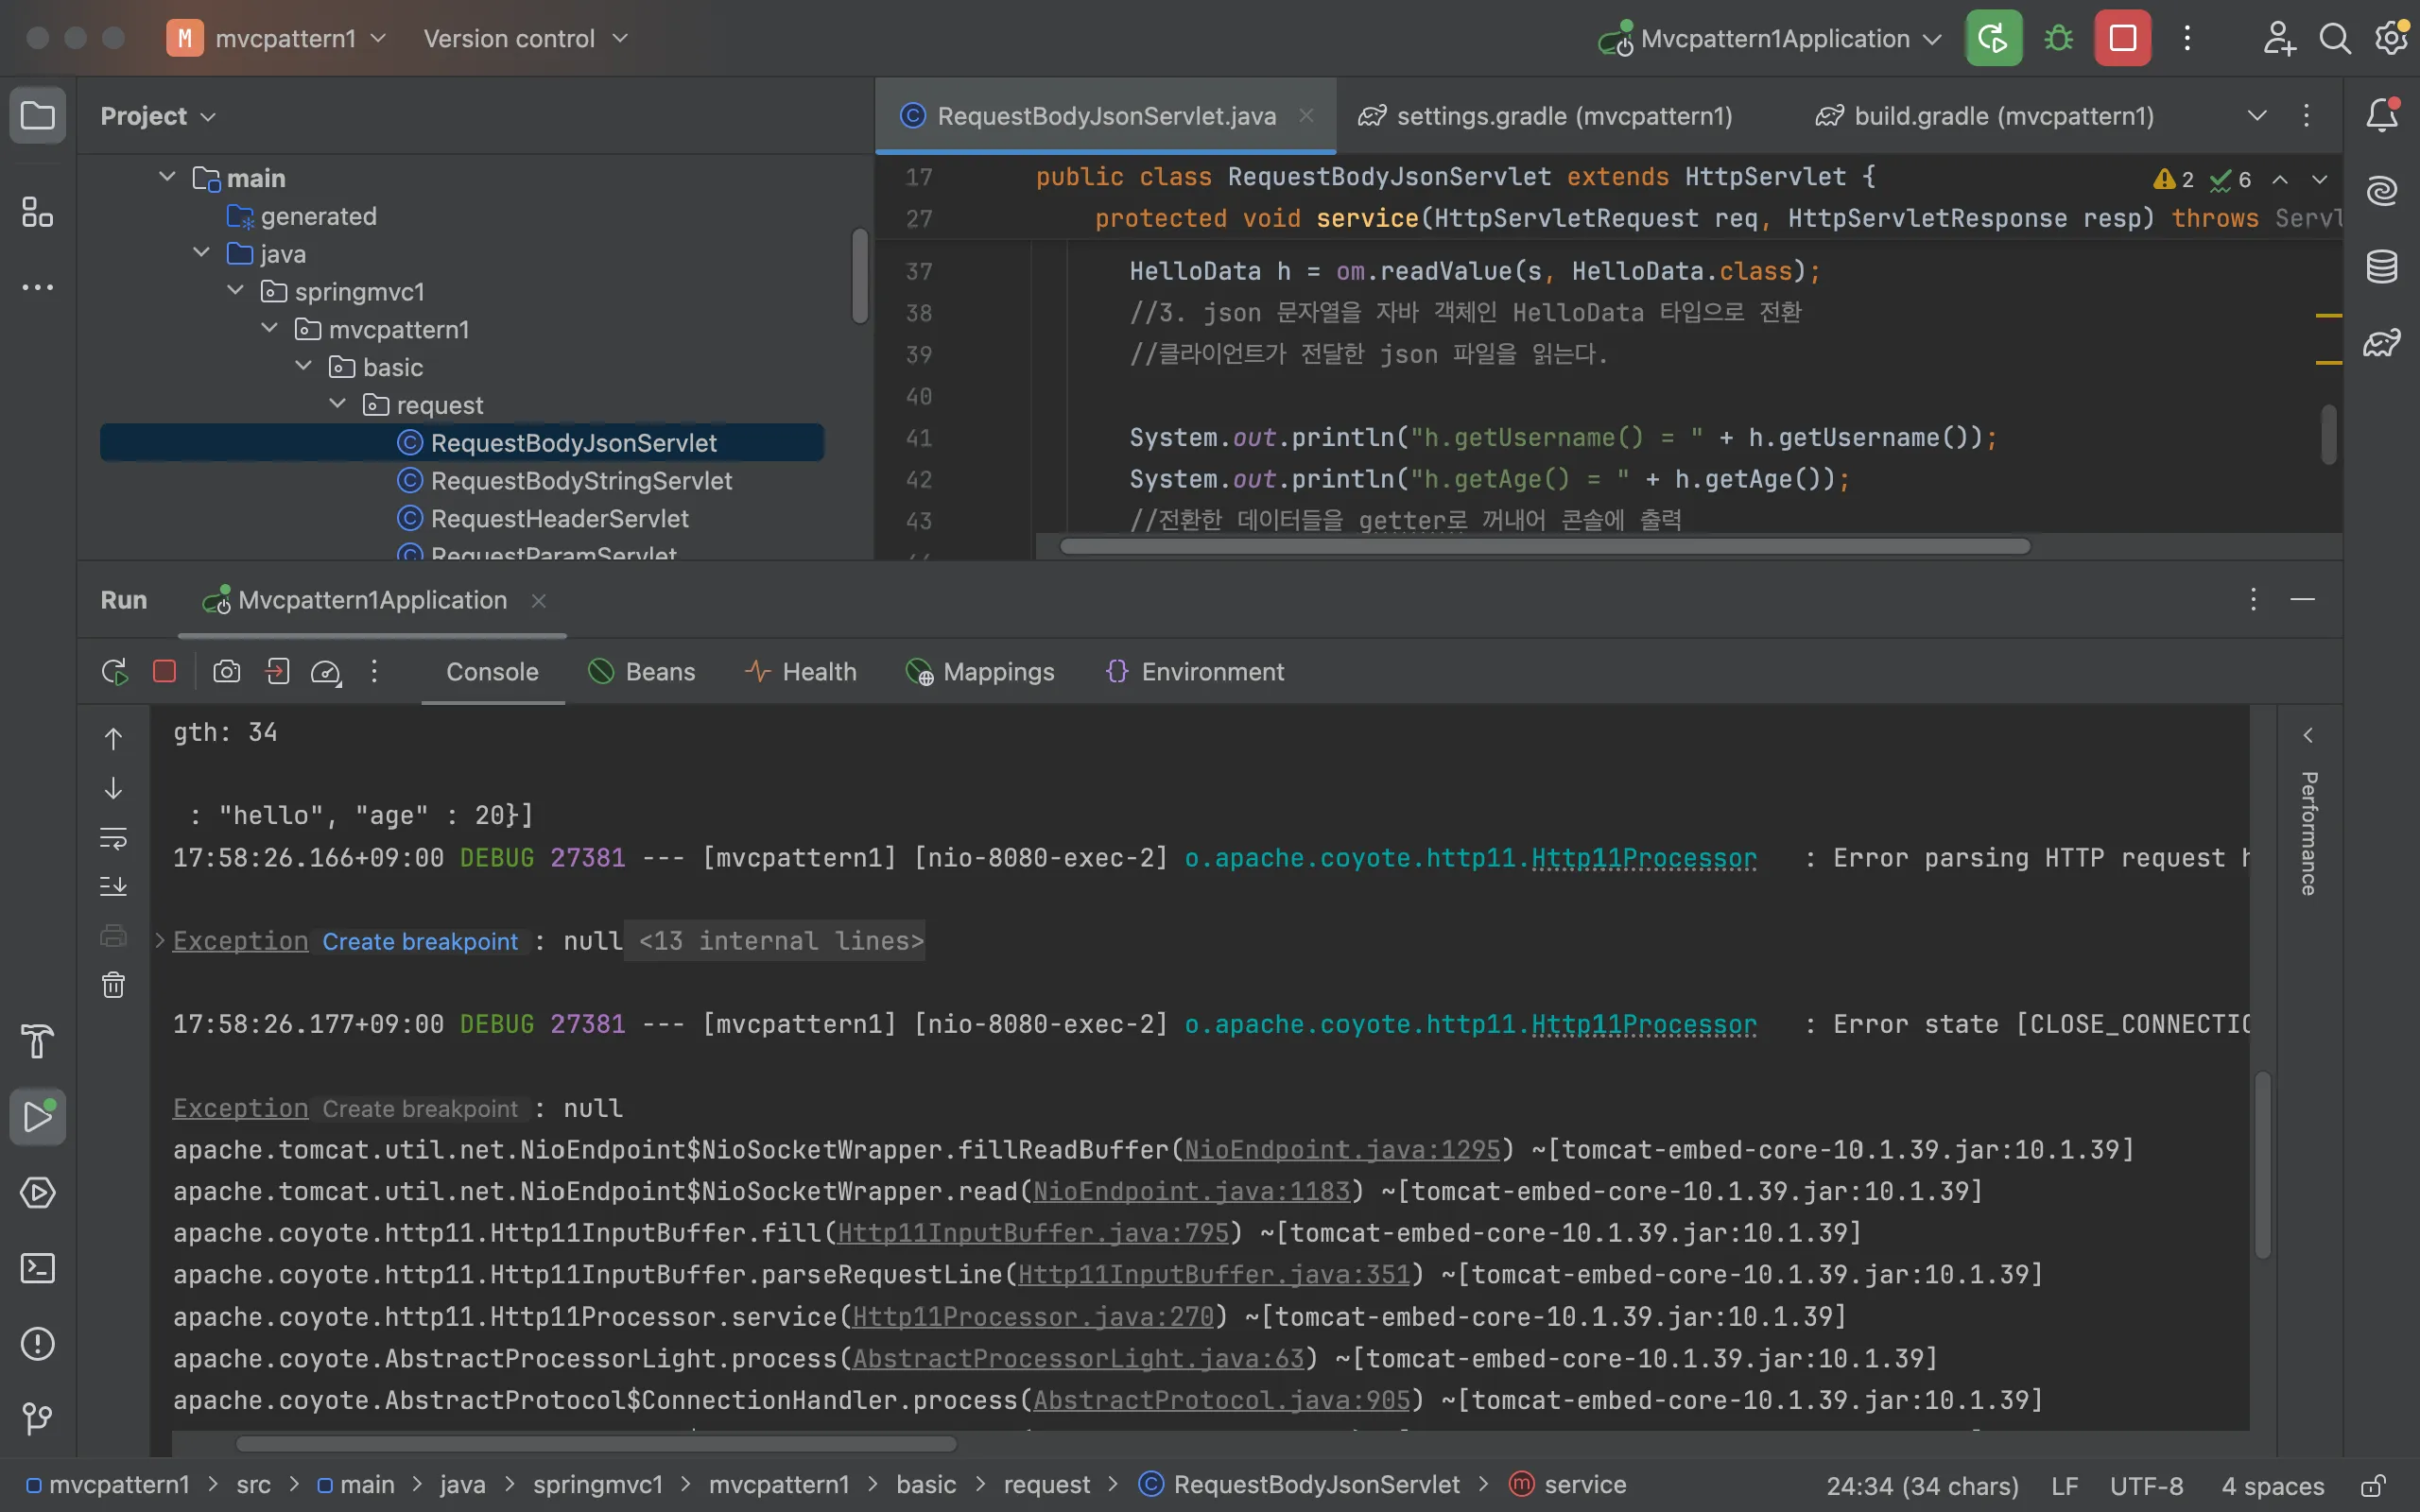
Task: Open the Structure tool window icon
Action: (38, 212)
